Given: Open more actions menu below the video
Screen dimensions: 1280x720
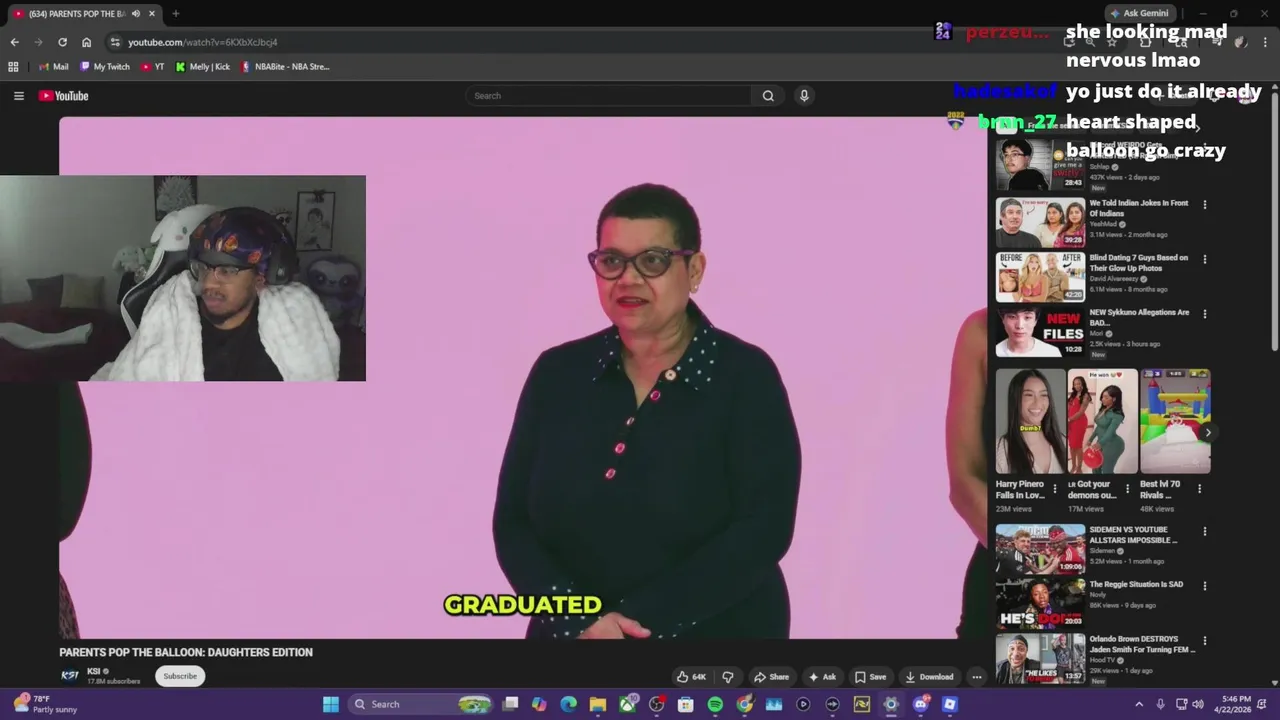Looking at the screenshot, I should click(x=977, y=677).
